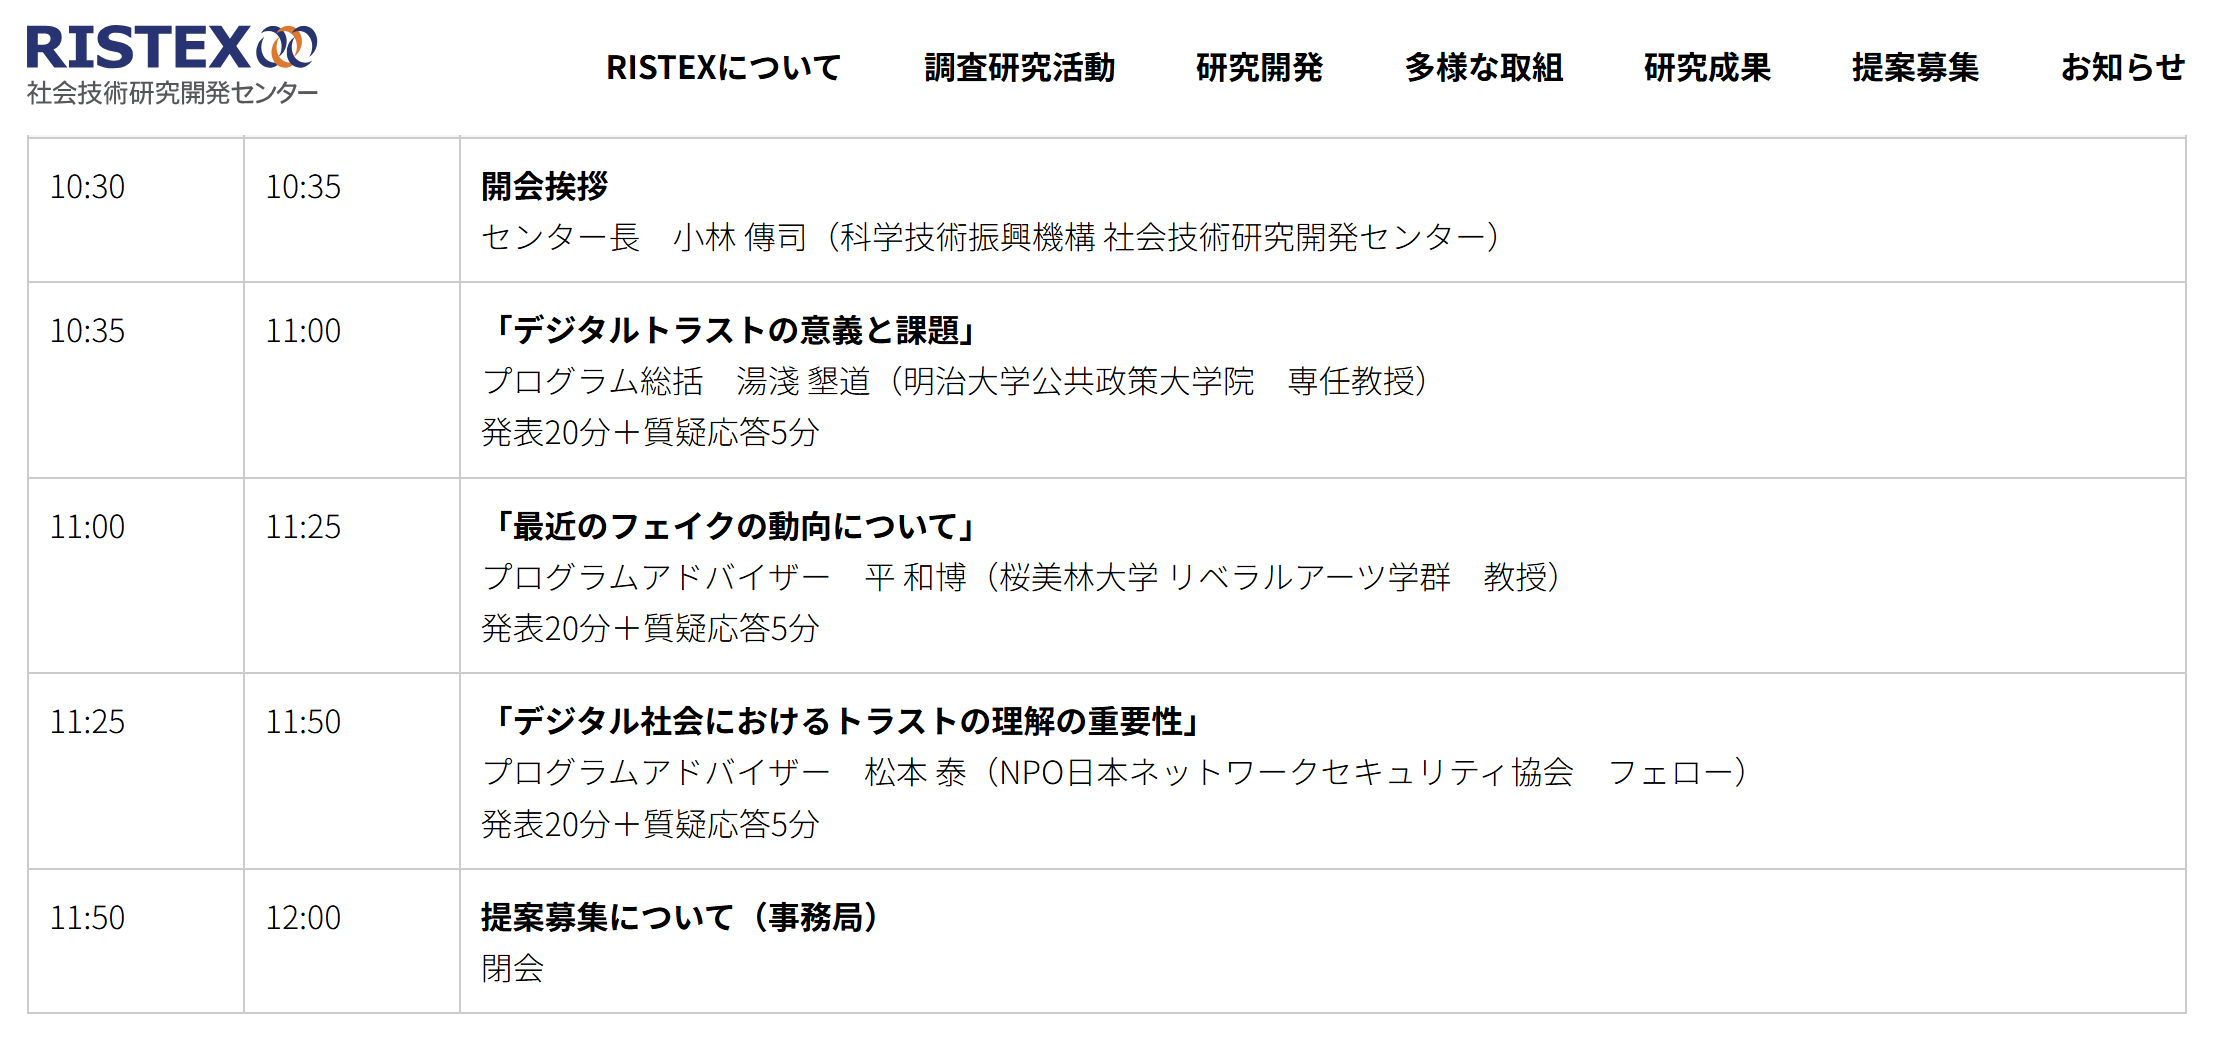2234x1058 pixels.
Task: Click the 提案募集について（事務局） heading
Action: (681, 917)
